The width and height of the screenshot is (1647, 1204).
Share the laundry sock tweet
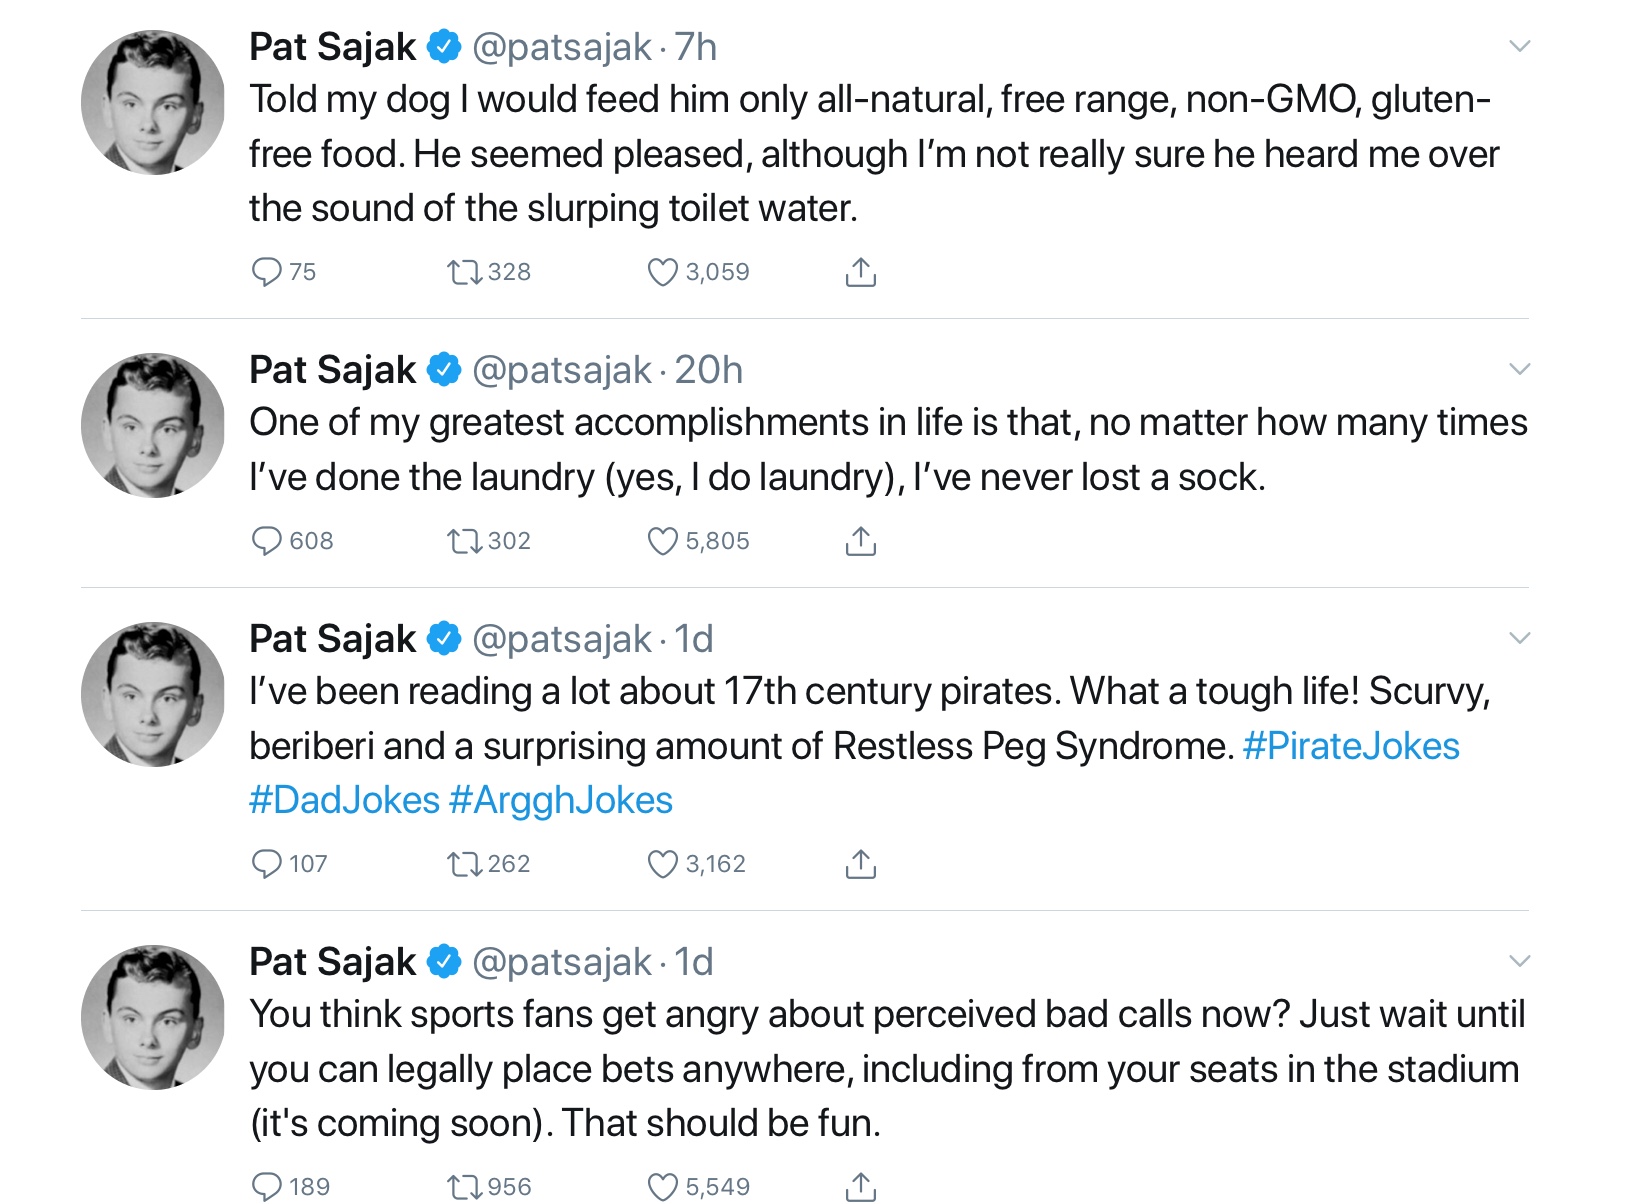coord(860,541)
